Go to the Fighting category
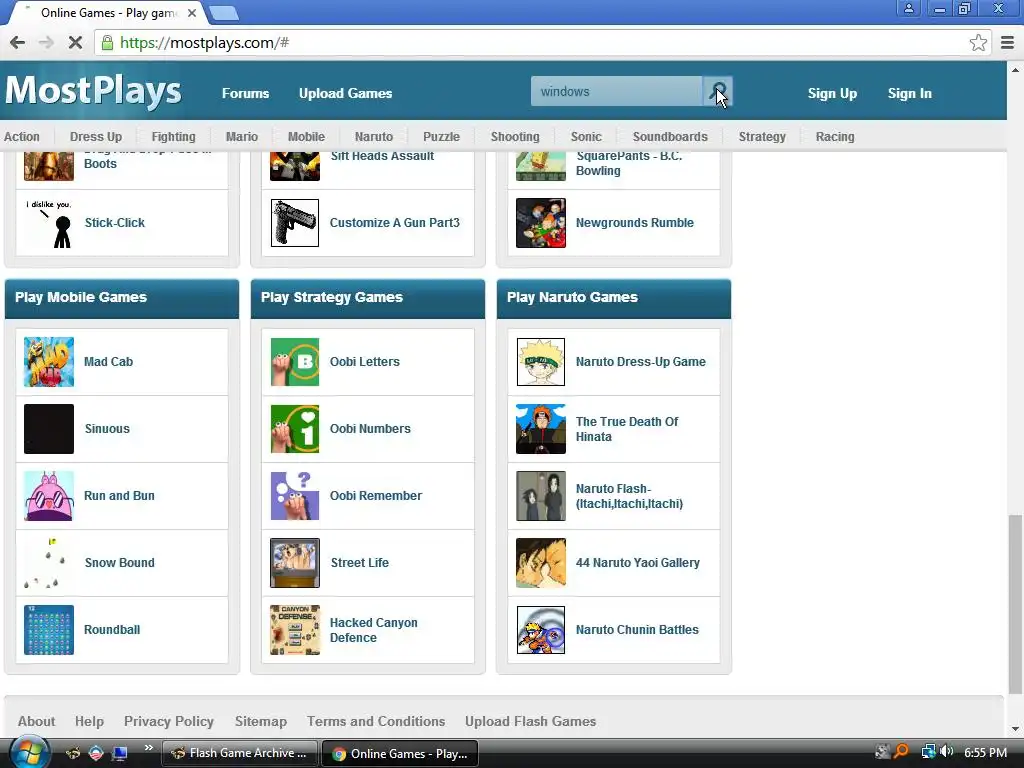1024x768 pixels. coord(173,136)
